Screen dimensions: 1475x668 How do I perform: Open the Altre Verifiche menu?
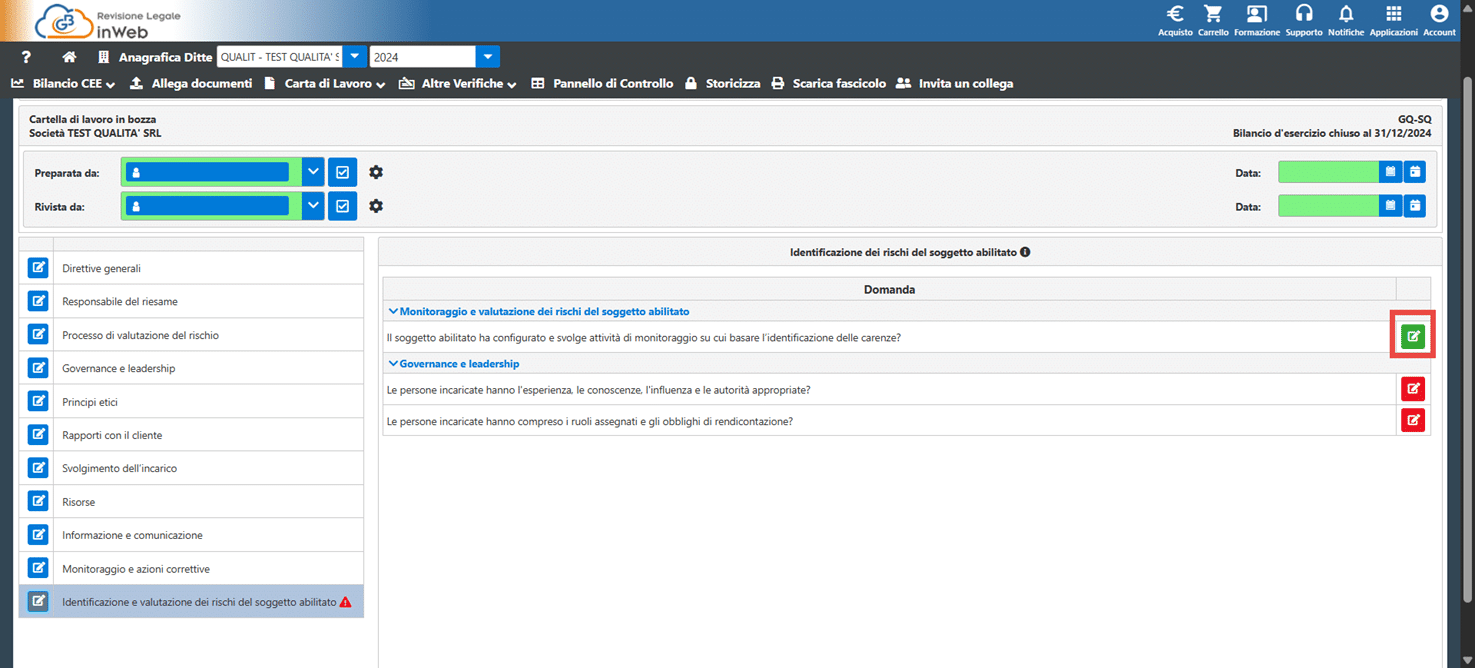[x=458, y=84]
